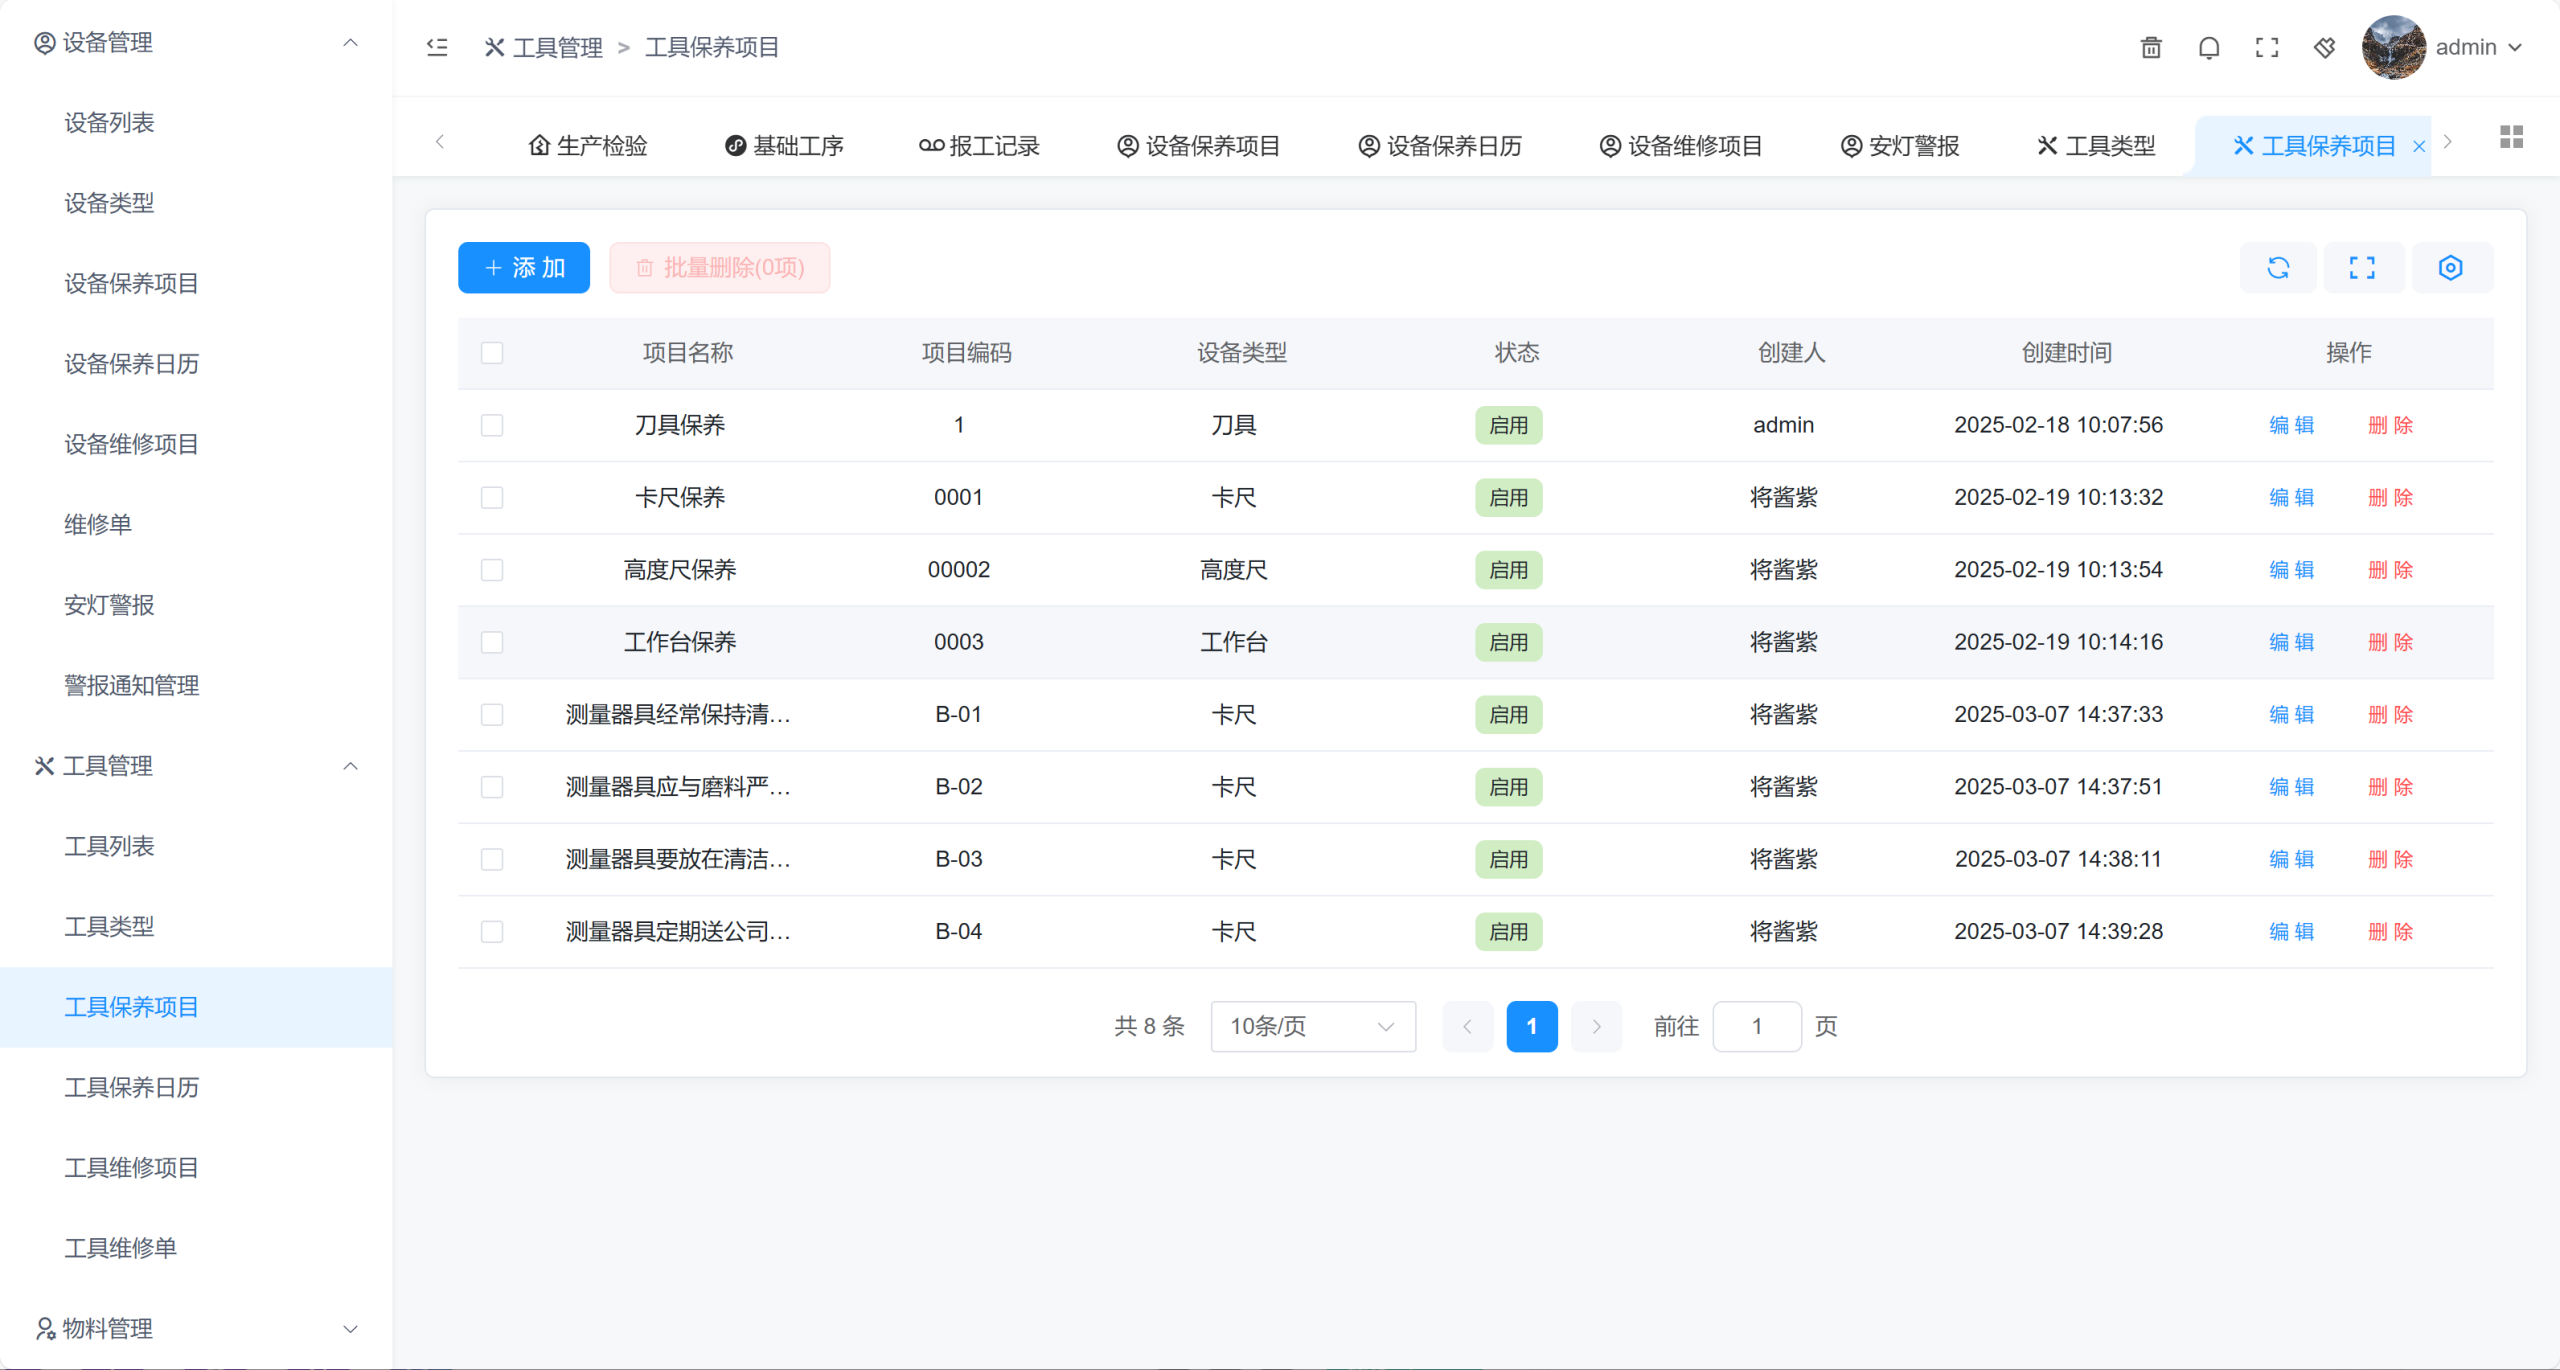Click 编辑 link for 卡尺保养 row
This screenshot has height=1370, width=2560.
pos(2291,498)
